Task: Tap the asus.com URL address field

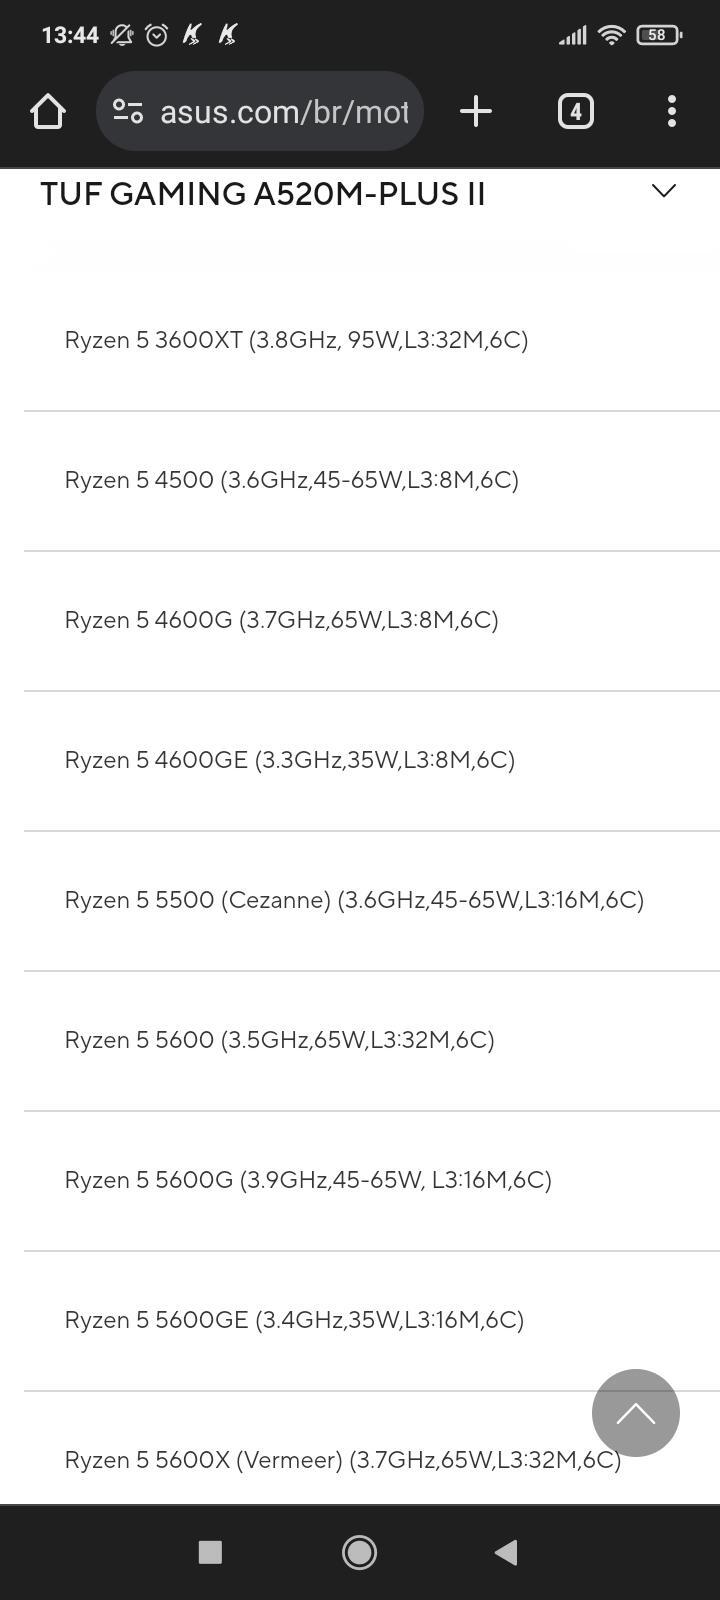Action: [x=260, y=111]
